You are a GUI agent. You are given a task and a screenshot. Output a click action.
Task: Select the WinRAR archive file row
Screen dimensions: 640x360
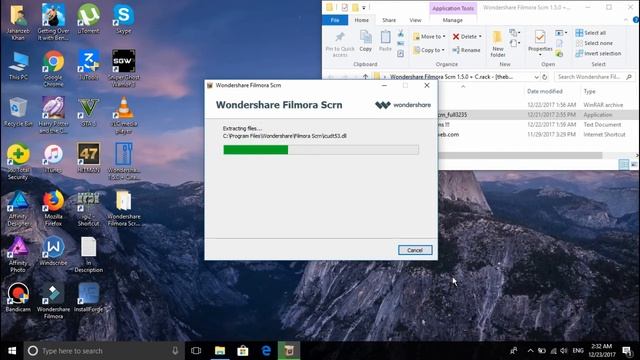coord(539,105)
